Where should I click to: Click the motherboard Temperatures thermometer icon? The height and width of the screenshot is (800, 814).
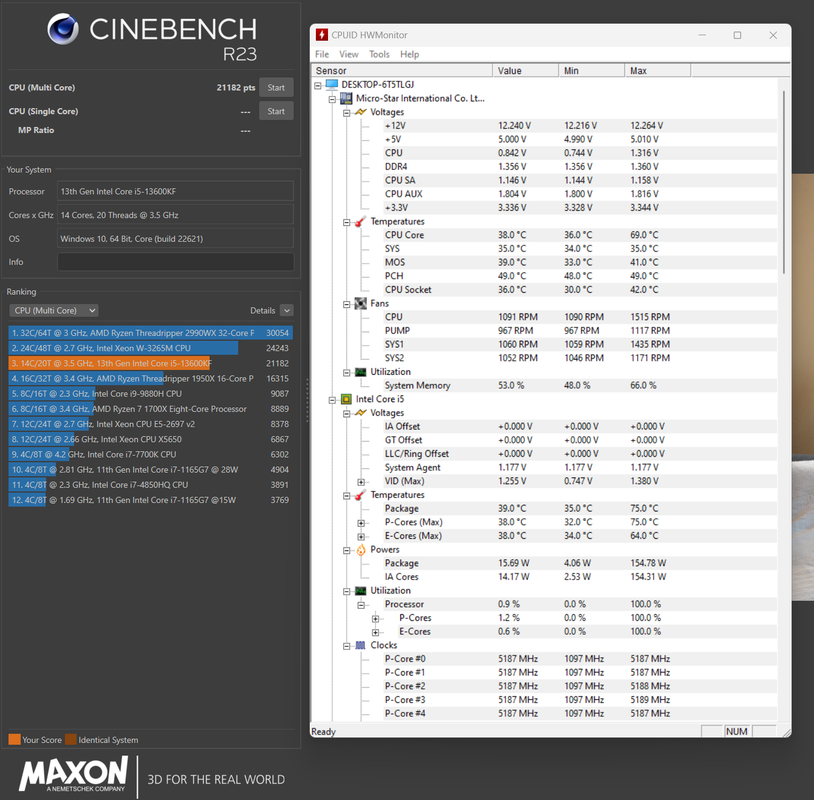coord(360,222)
